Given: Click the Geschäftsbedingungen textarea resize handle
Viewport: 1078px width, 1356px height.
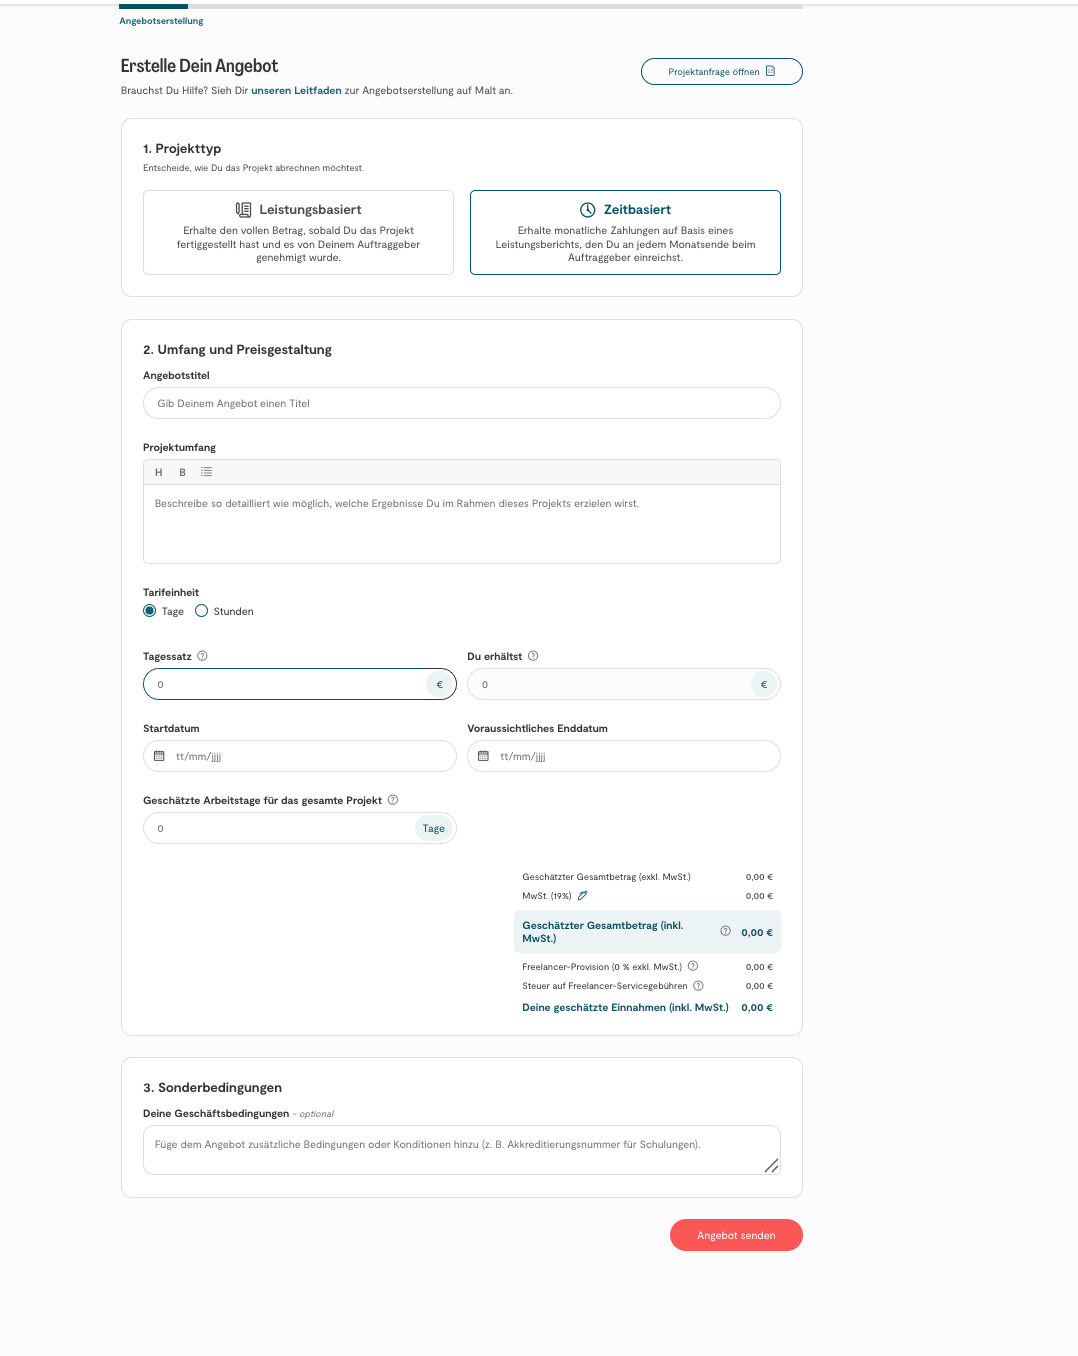Looking at the screenshot, I should tap(771, 1165).
